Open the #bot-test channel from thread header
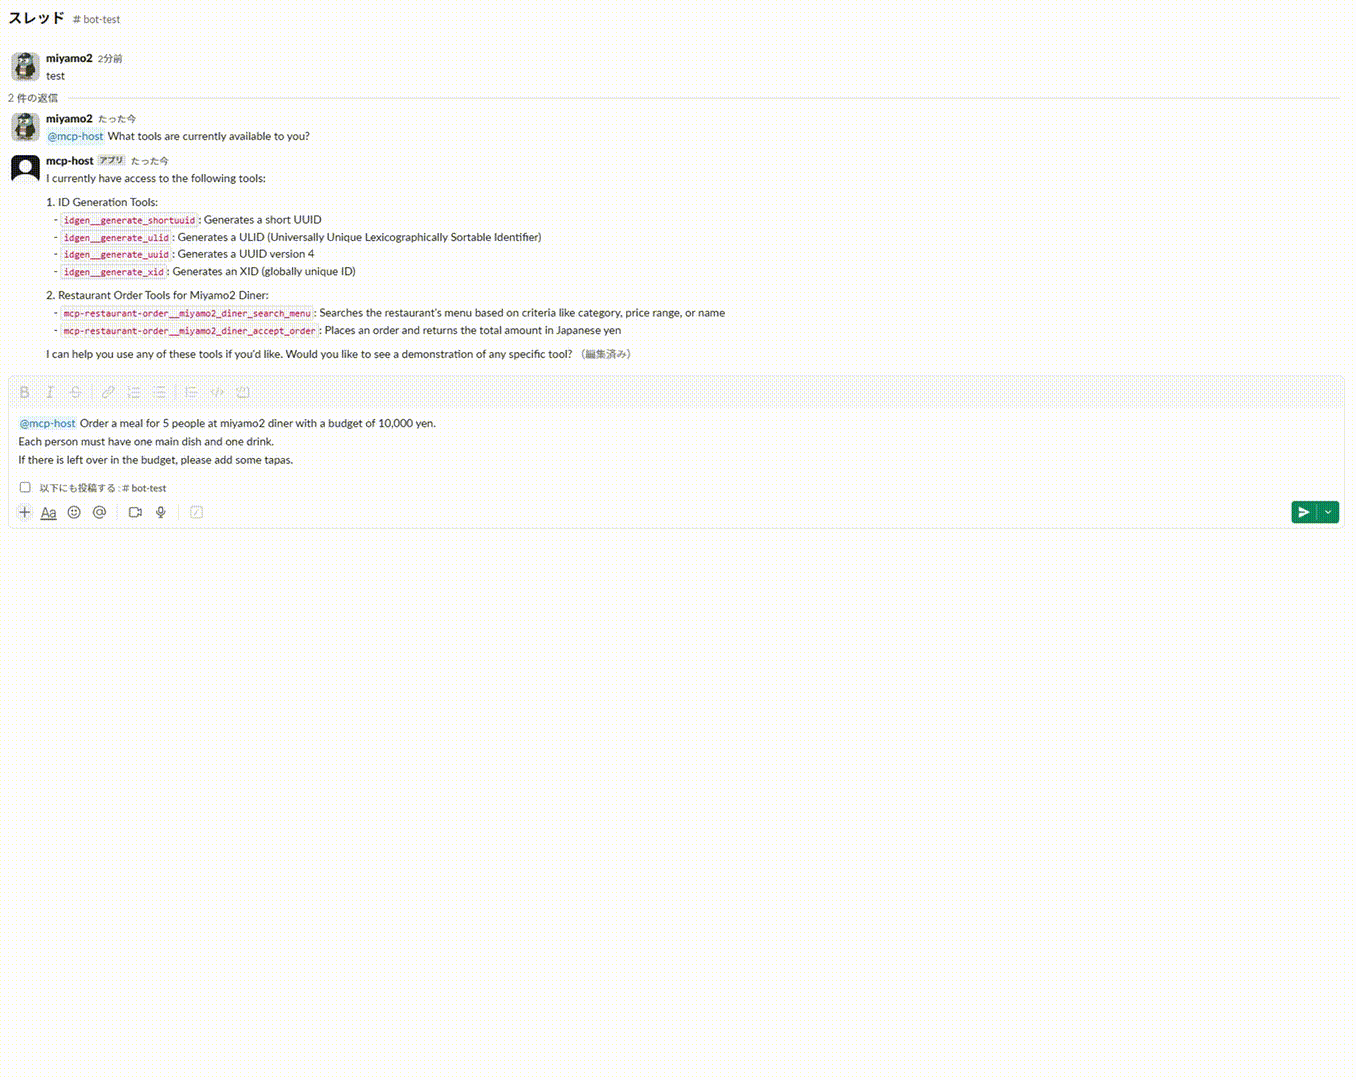The height and width of the screenshot is (1080, 1356). (96, 20)
